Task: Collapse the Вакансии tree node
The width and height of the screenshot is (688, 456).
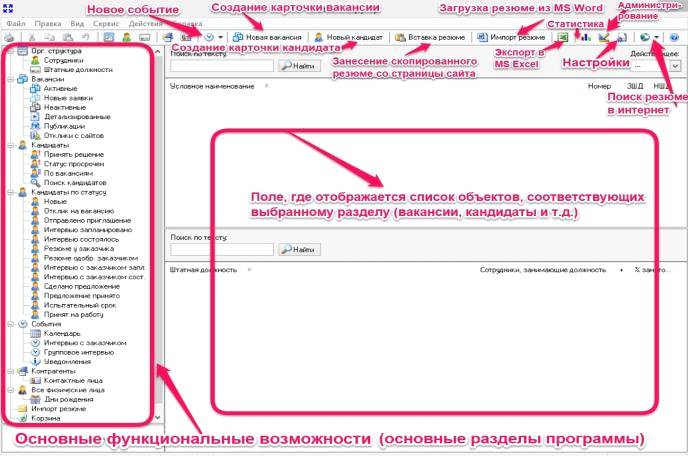Action: coord(11,79)
